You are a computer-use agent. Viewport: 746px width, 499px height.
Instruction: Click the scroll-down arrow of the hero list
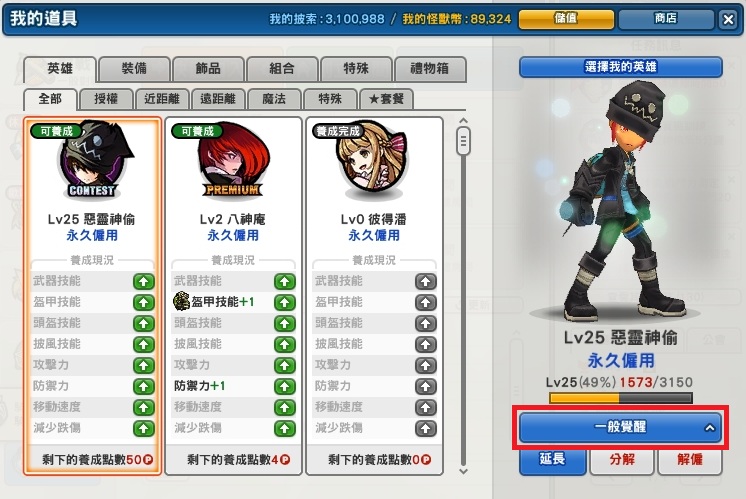pos(463,471)
